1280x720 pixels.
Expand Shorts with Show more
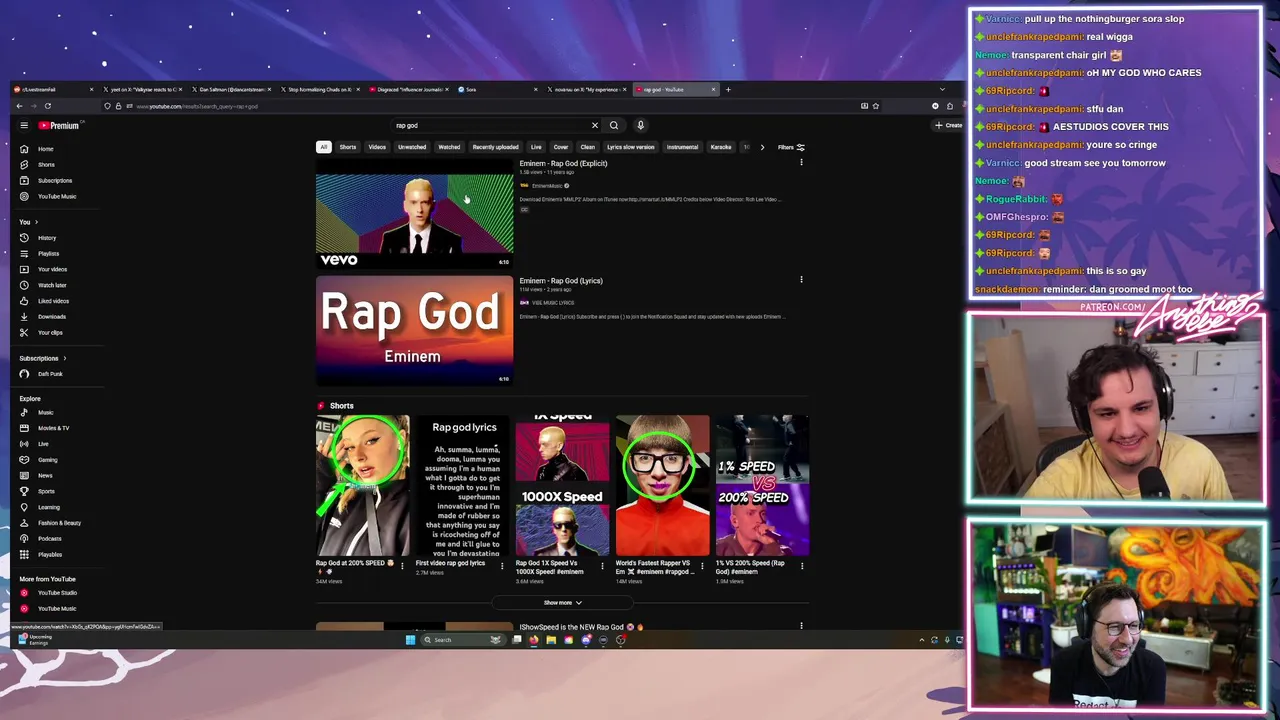tap(562, 603)
